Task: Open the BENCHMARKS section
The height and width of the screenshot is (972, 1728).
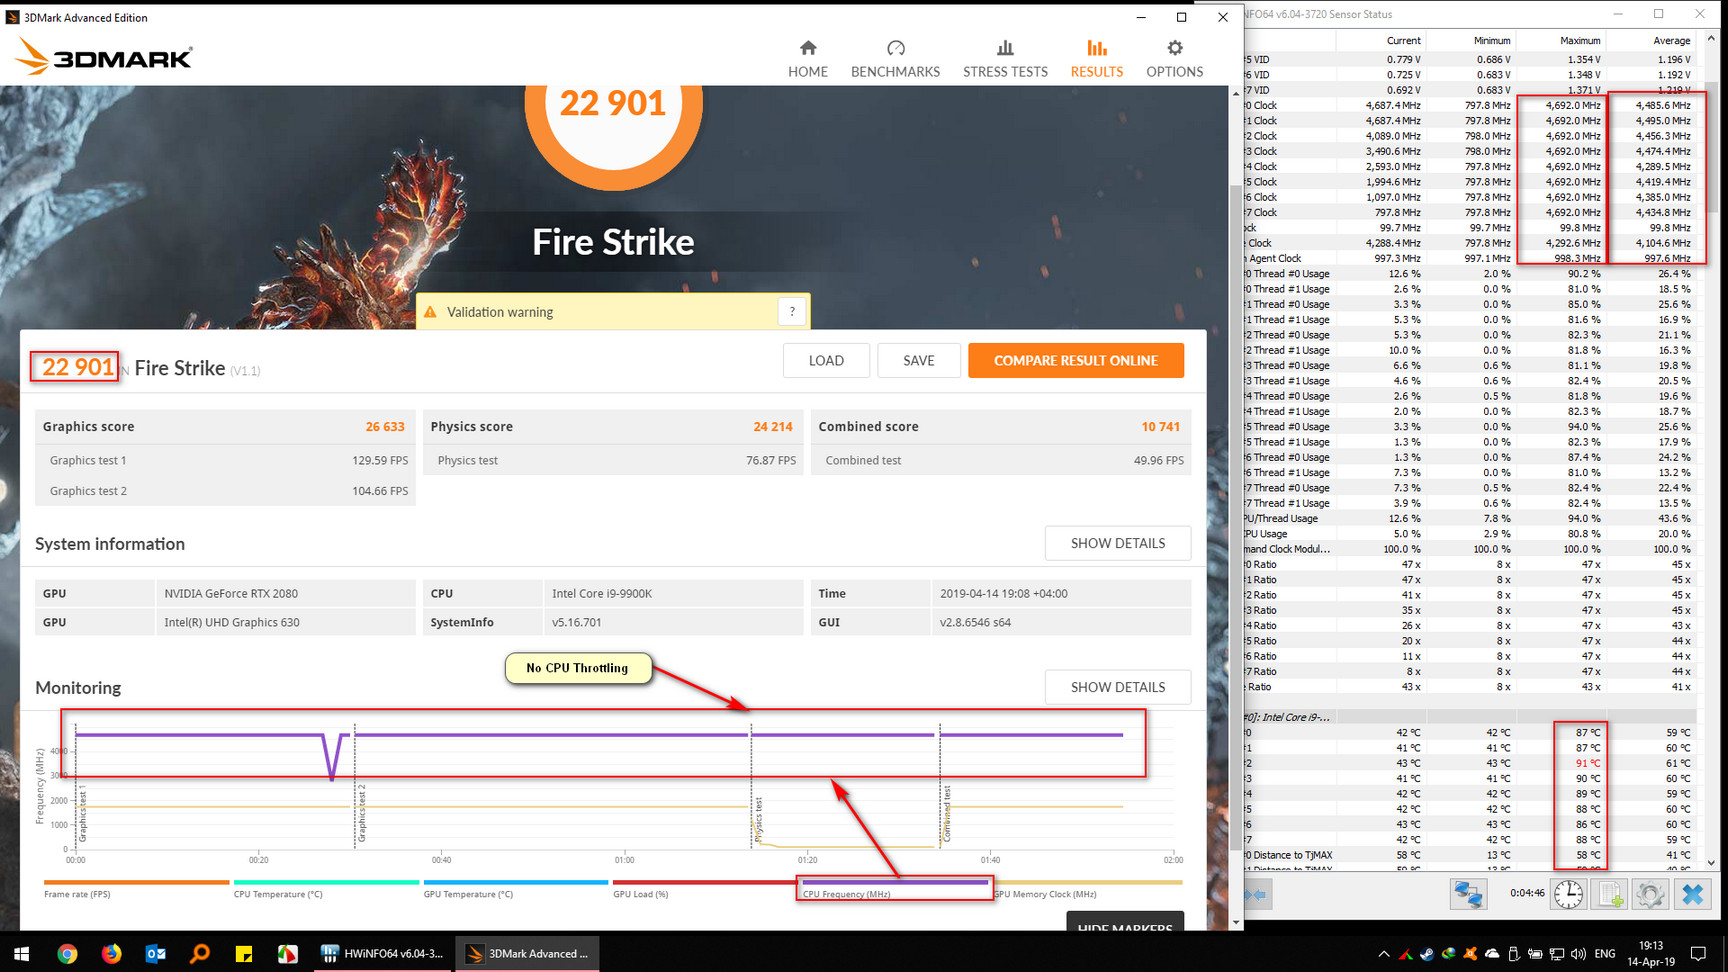Action: click(x=895, y=59)
